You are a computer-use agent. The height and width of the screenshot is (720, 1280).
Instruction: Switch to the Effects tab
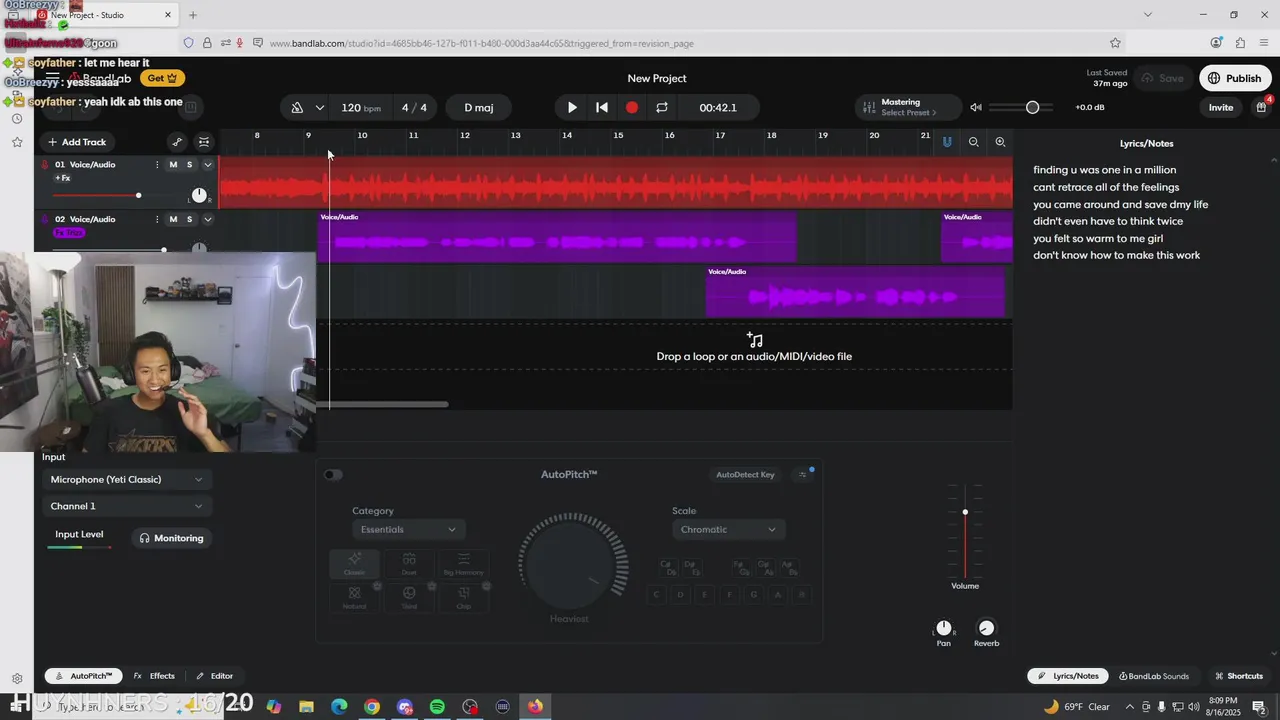click(x=154, y=676)
